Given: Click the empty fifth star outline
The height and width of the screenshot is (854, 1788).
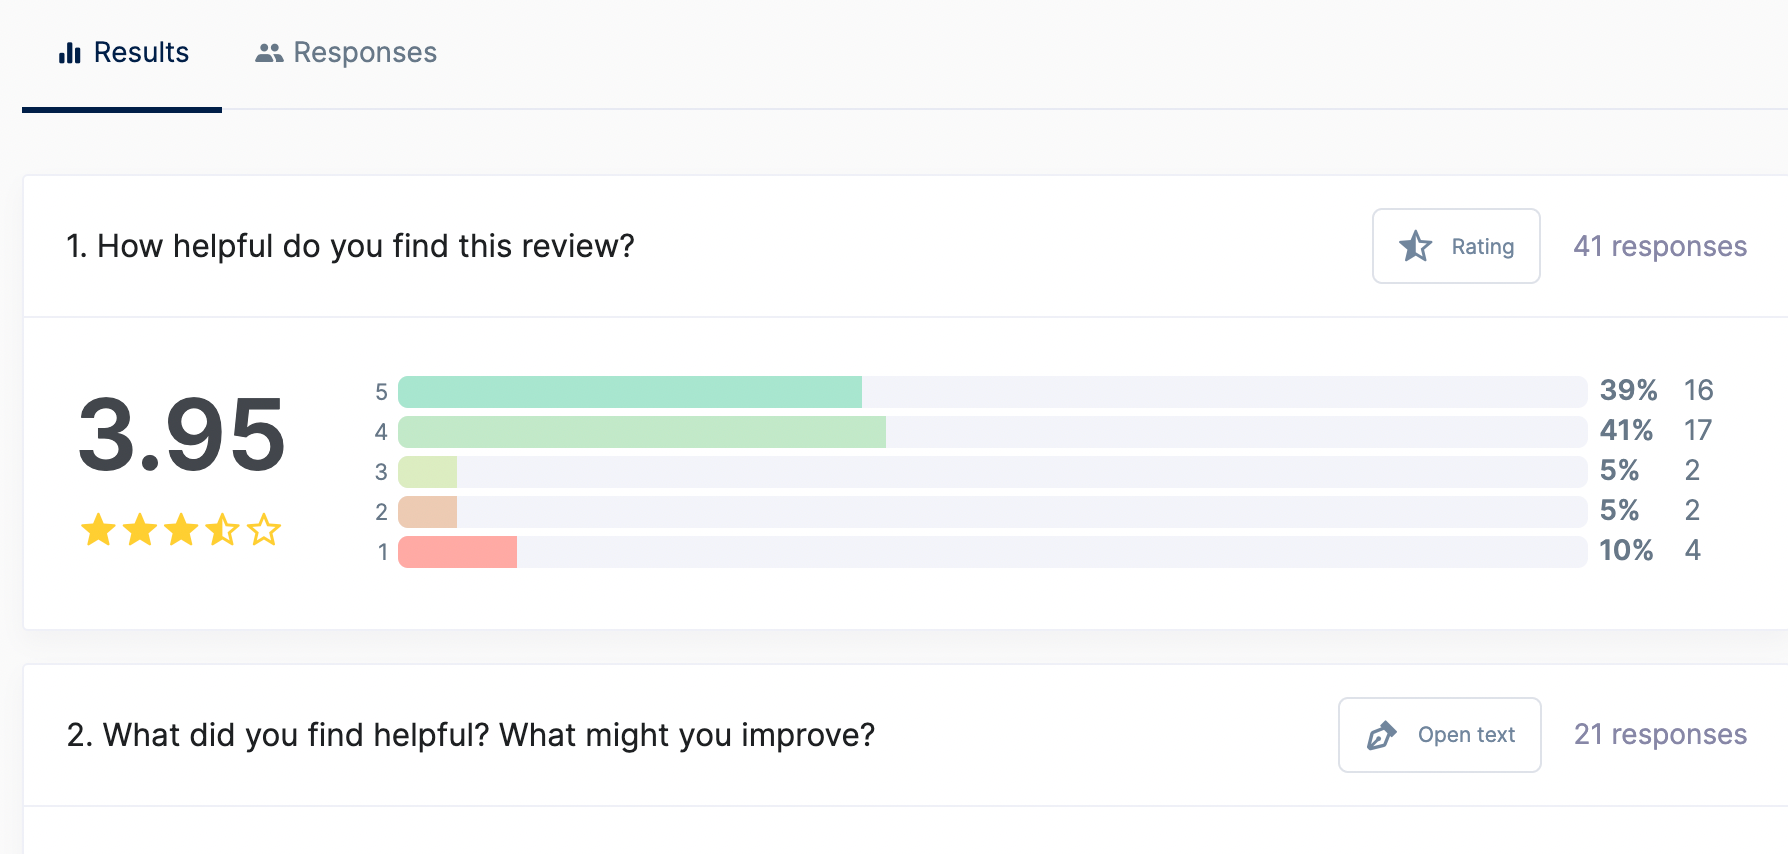Looking at the screenshot, I should [x=264, y=529].
